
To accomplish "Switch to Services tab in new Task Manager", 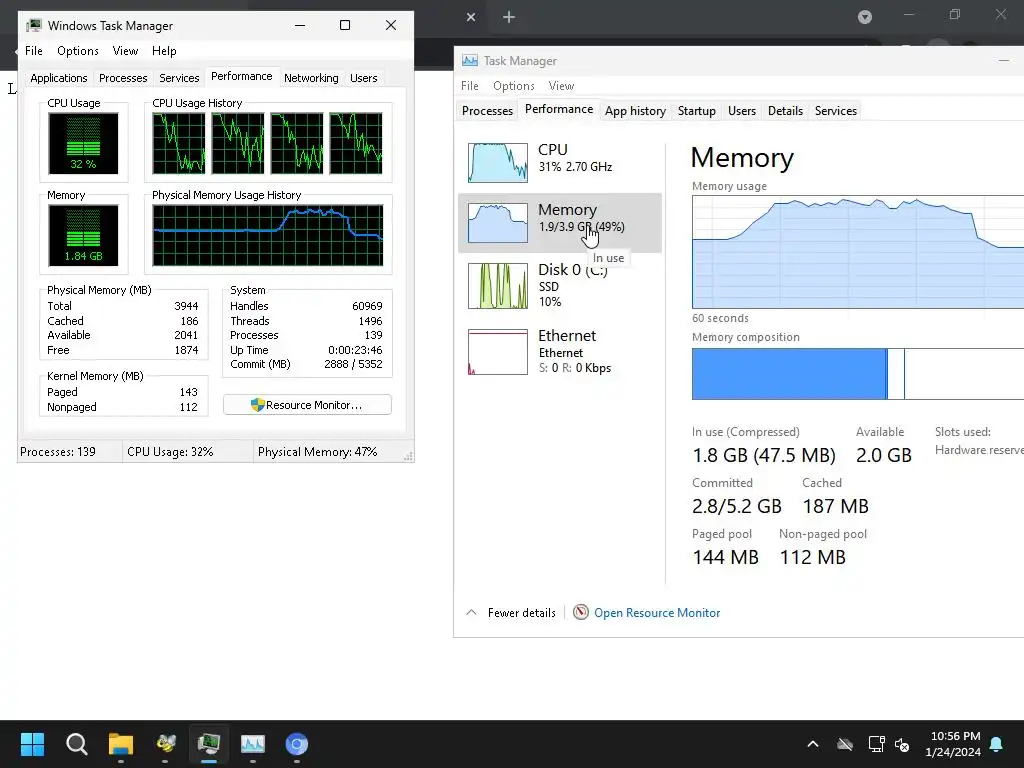I will [x=836, y=111].
